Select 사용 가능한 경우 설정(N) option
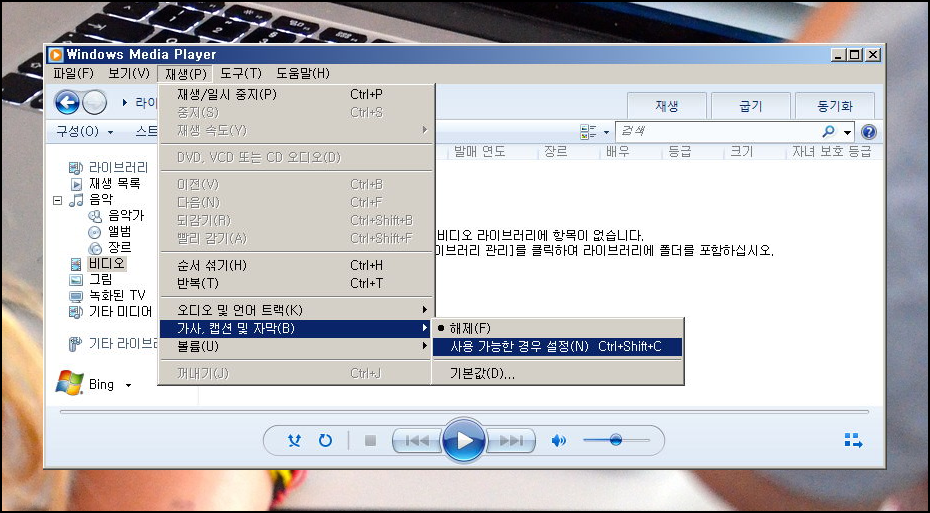Viewport: 930px width, 513px height. [x=558, y=346]
